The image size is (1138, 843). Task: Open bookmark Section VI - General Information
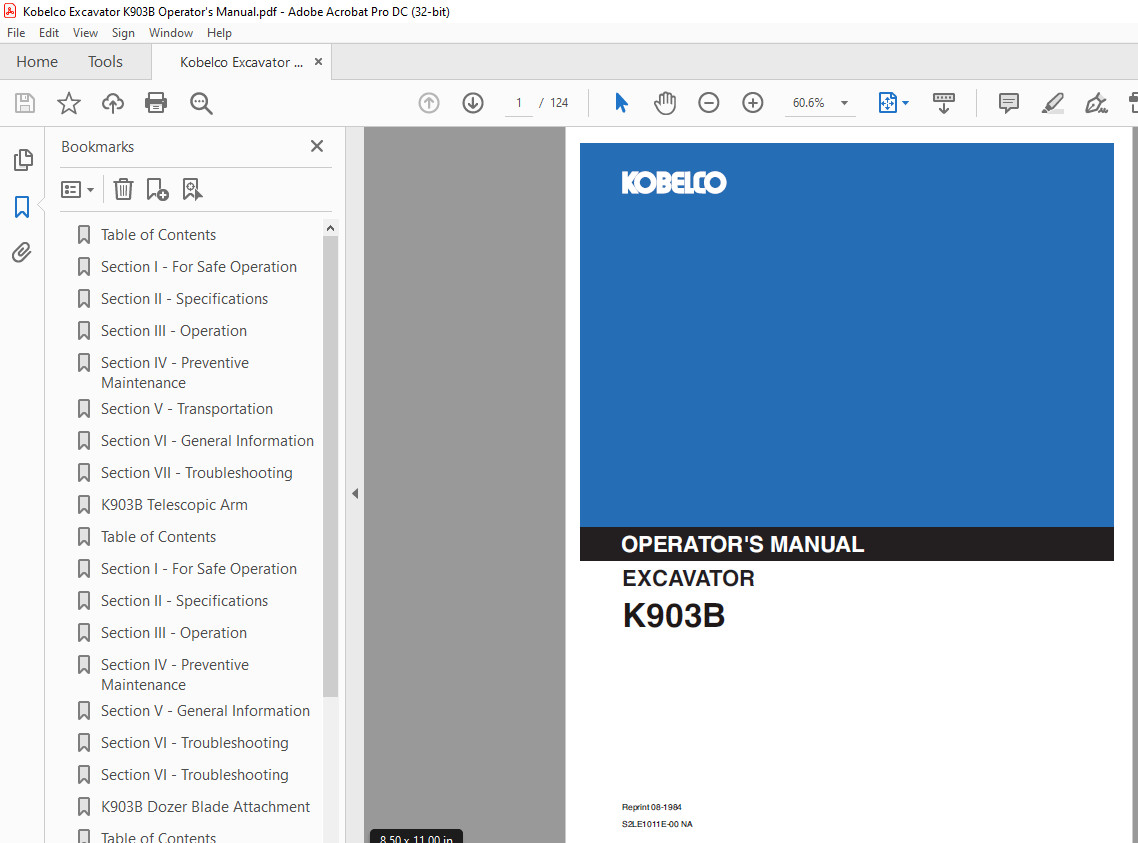[207, 441]
